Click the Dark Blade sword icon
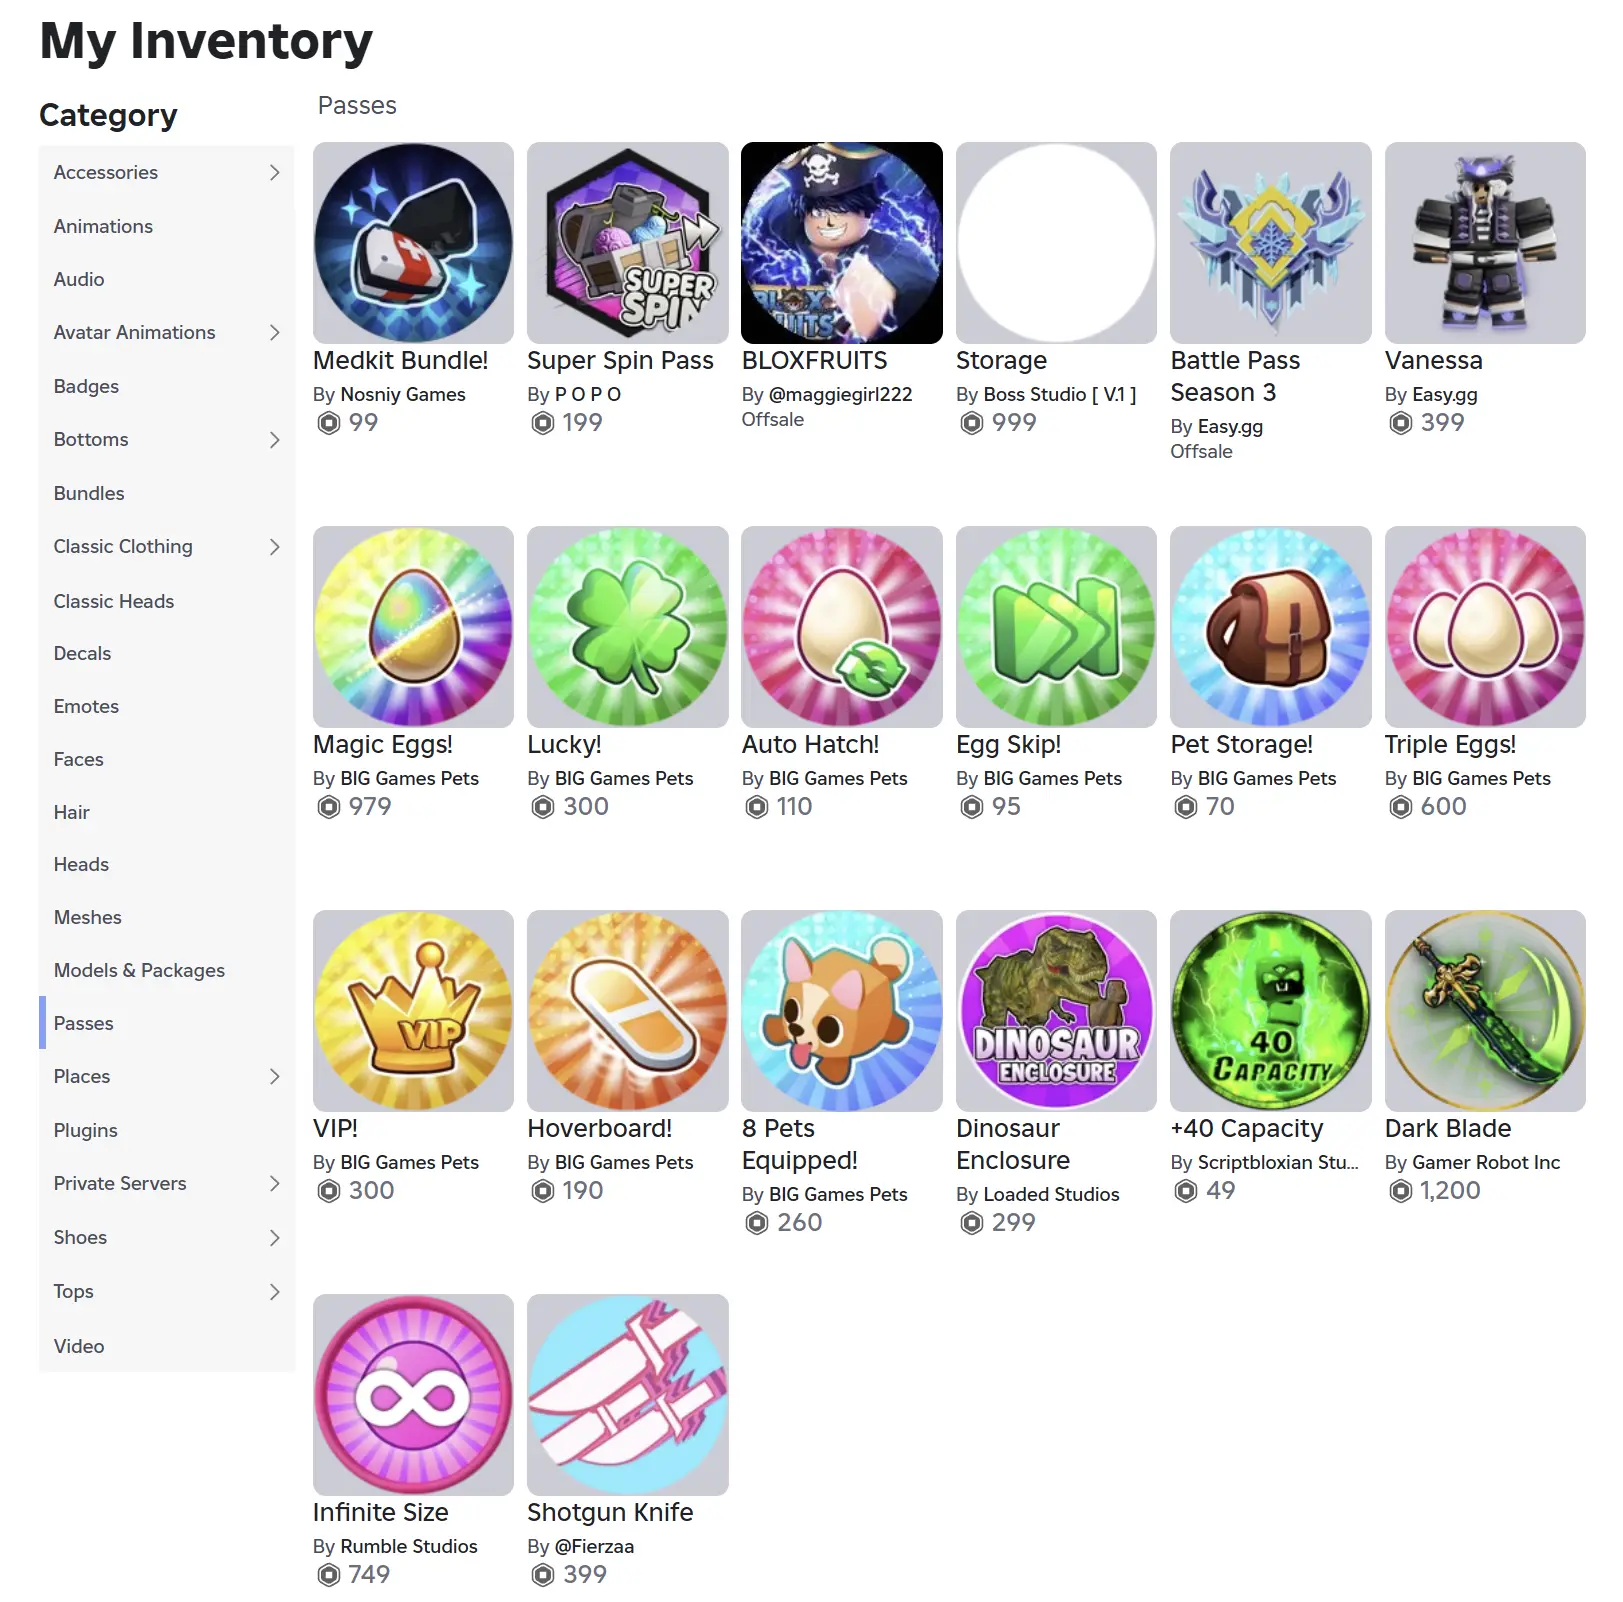This screenshot has height=1602, width=1623. pos(1485,1011)
